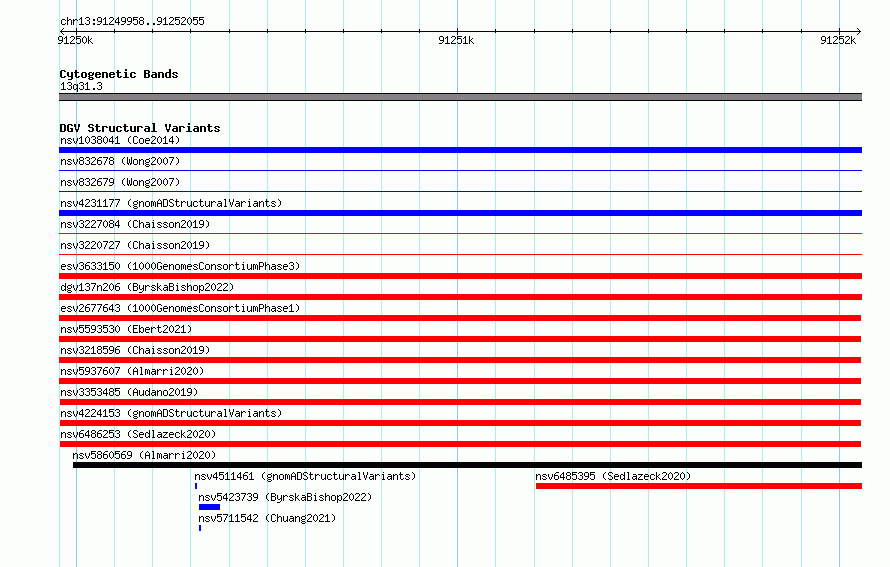Select the esv2677643 red bar

click(460, 318)
